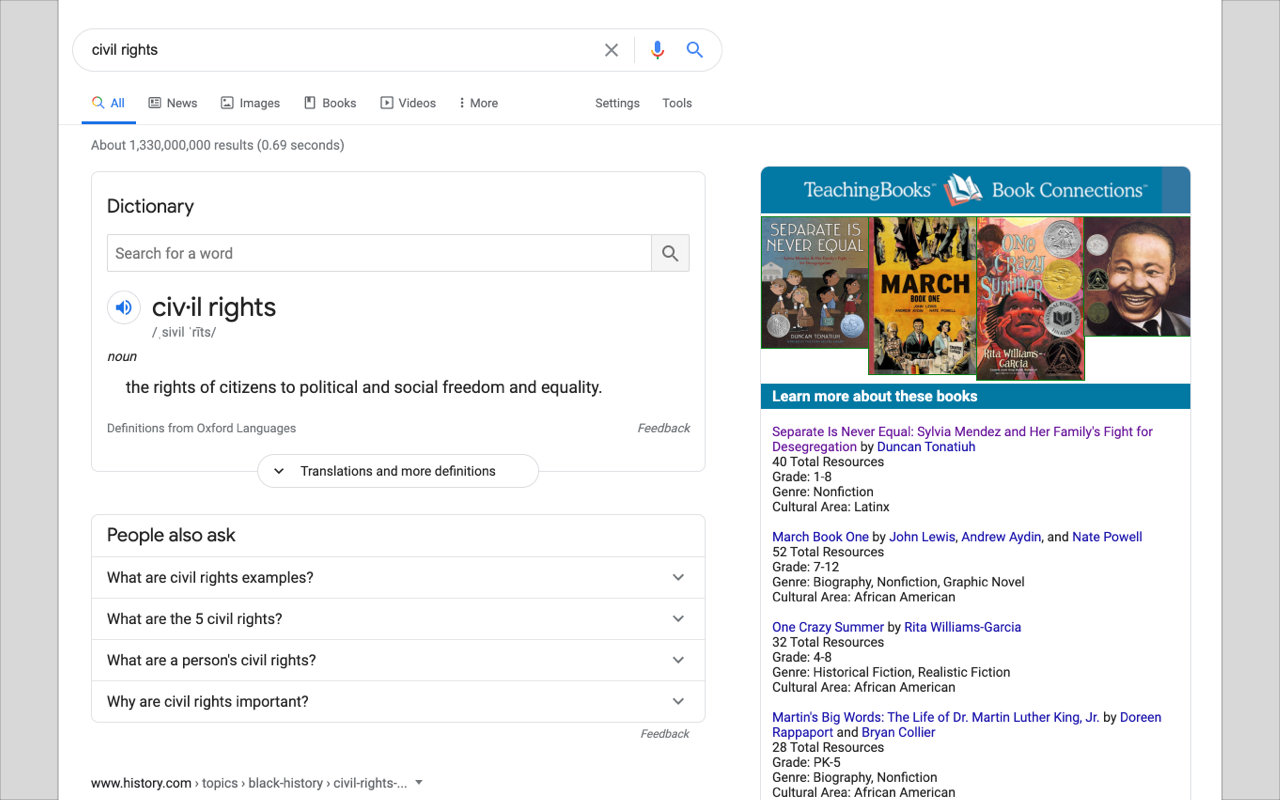
Task: Click Feedback under the dictionary definition
Action: coord(664,428)
